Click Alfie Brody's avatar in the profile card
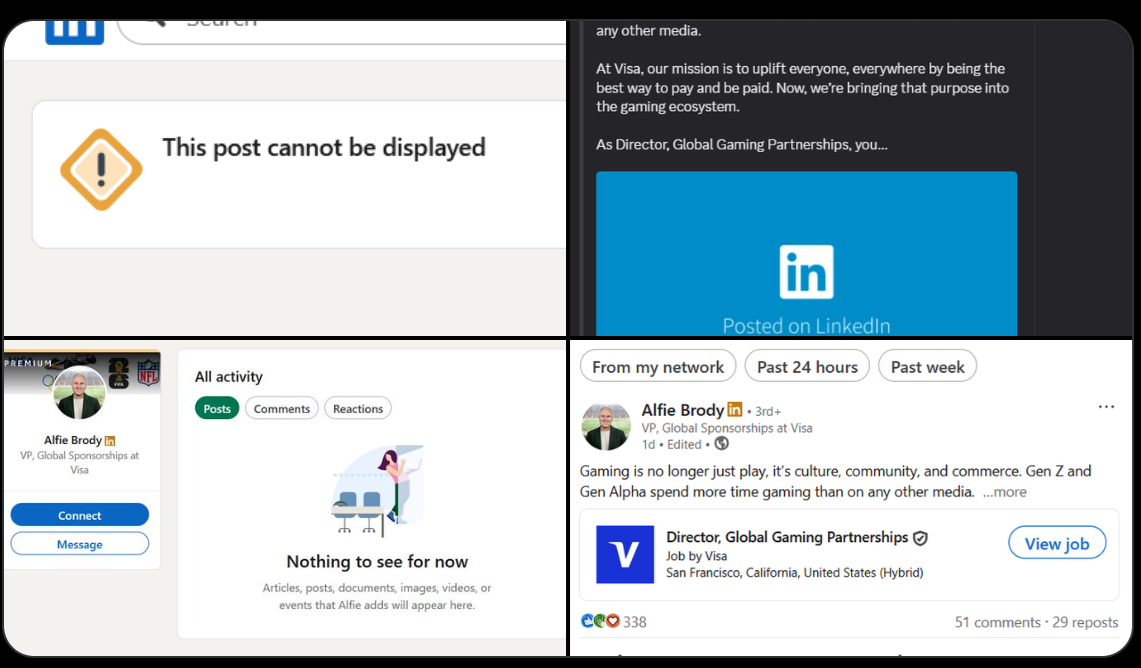This screenshot has height=668, width=1141. click(x=79, y=393)
